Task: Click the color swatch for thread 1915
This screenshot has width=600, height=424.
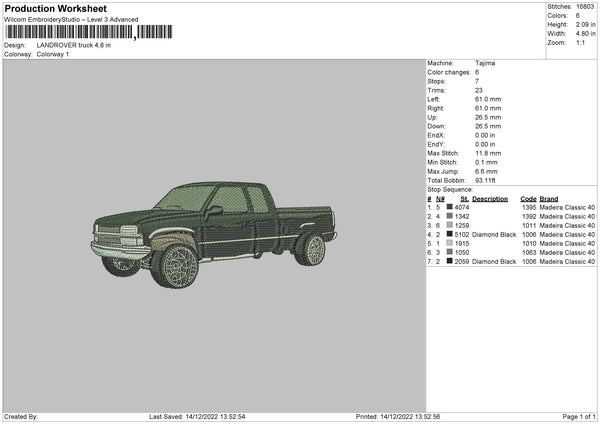Action: click(x=450, y=243)
